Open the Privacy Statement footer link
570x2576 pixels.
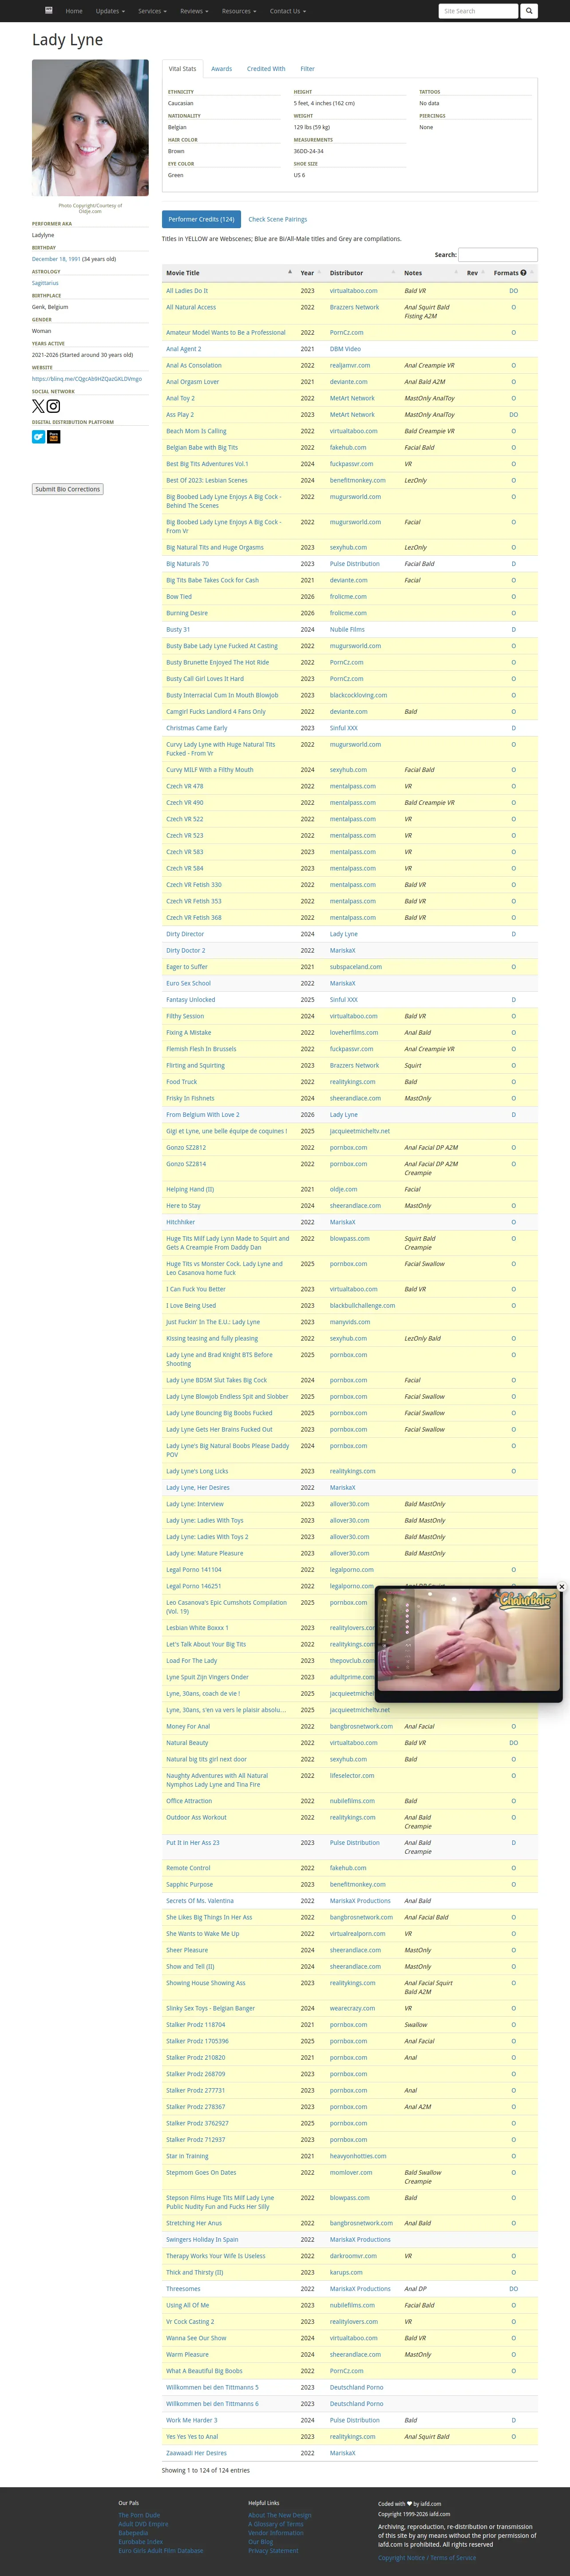[273, 2551]
